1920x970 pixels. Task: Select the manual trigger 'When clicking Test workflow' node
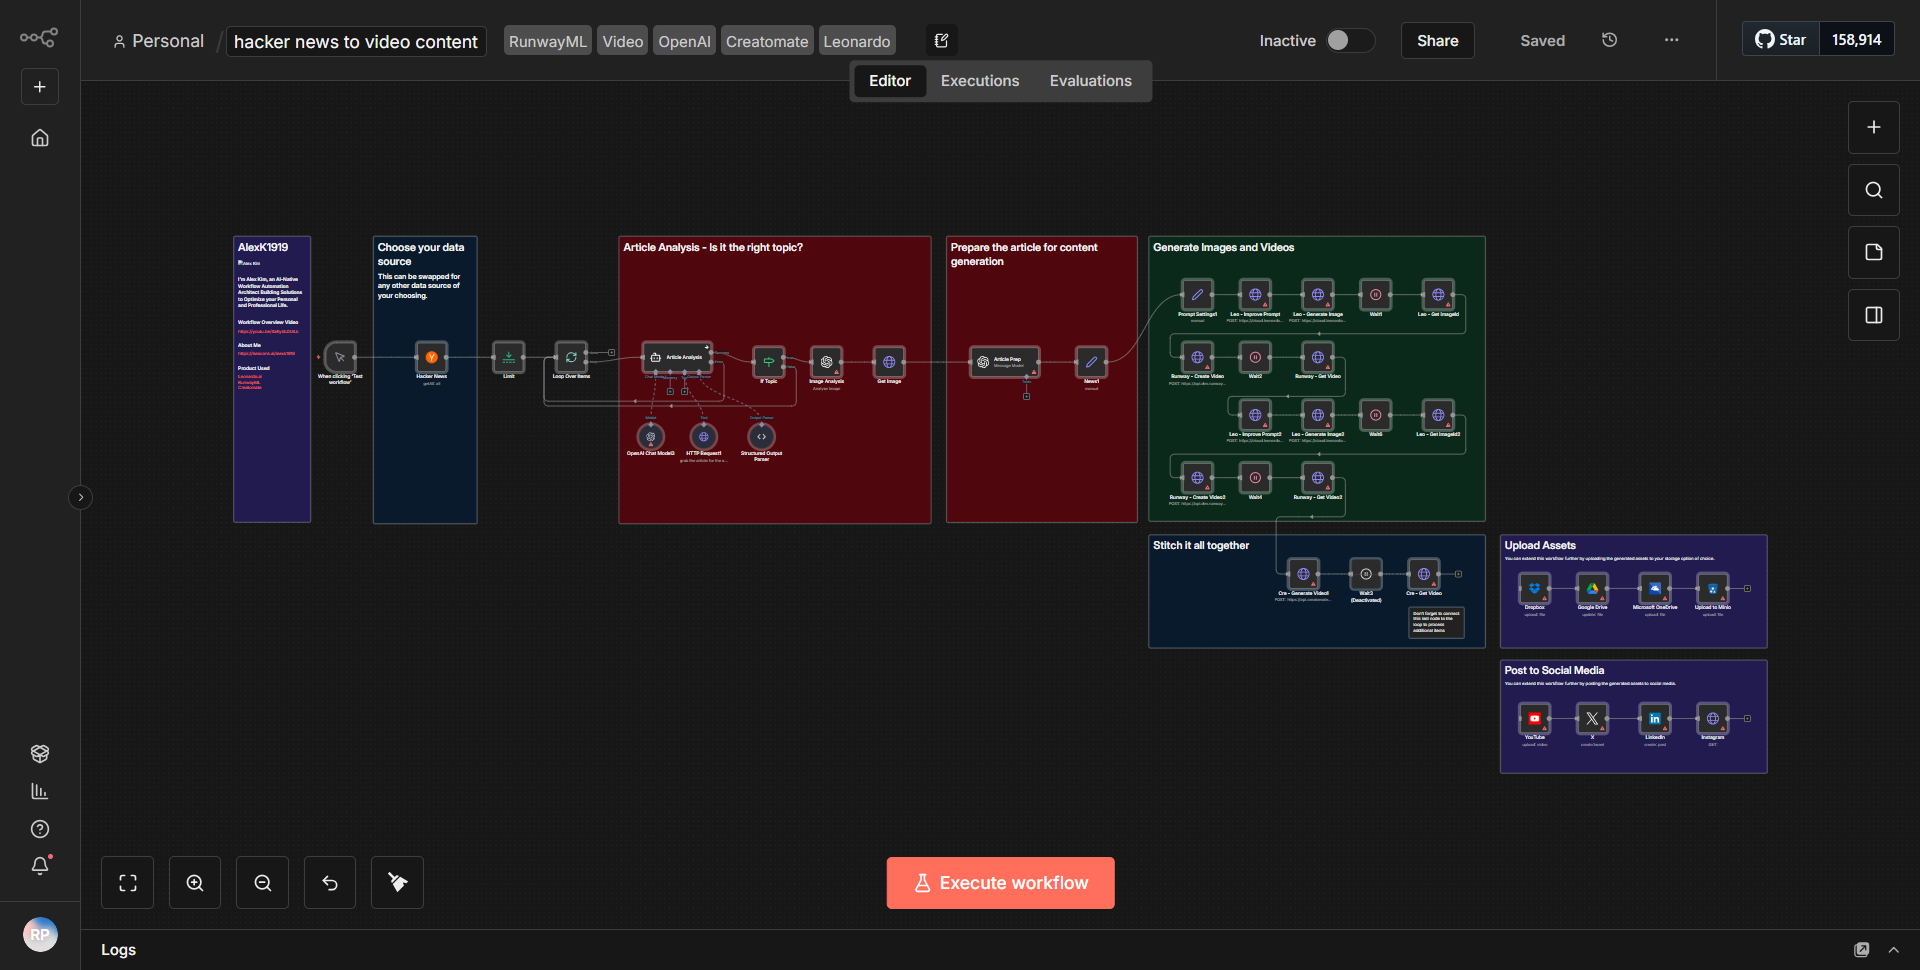340,357
